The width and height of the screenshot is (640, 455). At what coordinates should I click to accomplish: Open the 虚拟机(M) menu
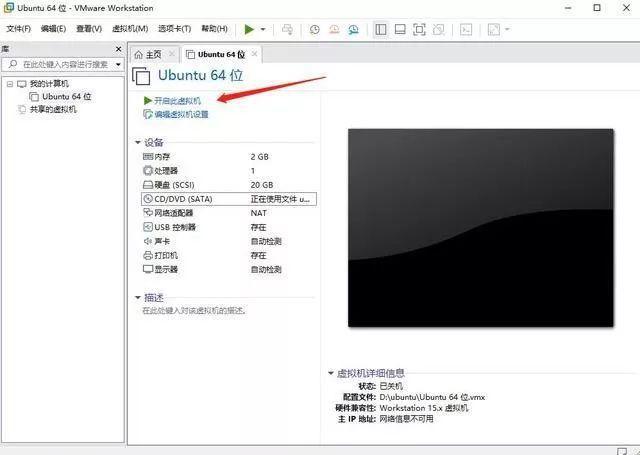130,29
